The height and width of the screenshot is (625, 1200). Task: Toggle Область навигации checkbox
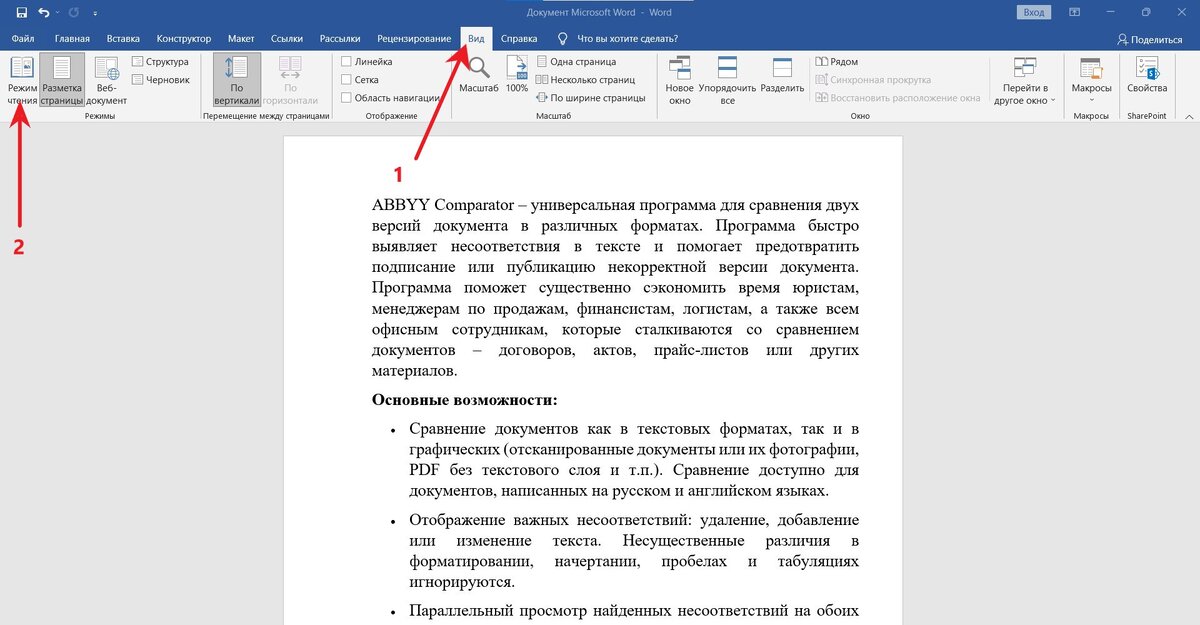(346, 98)
